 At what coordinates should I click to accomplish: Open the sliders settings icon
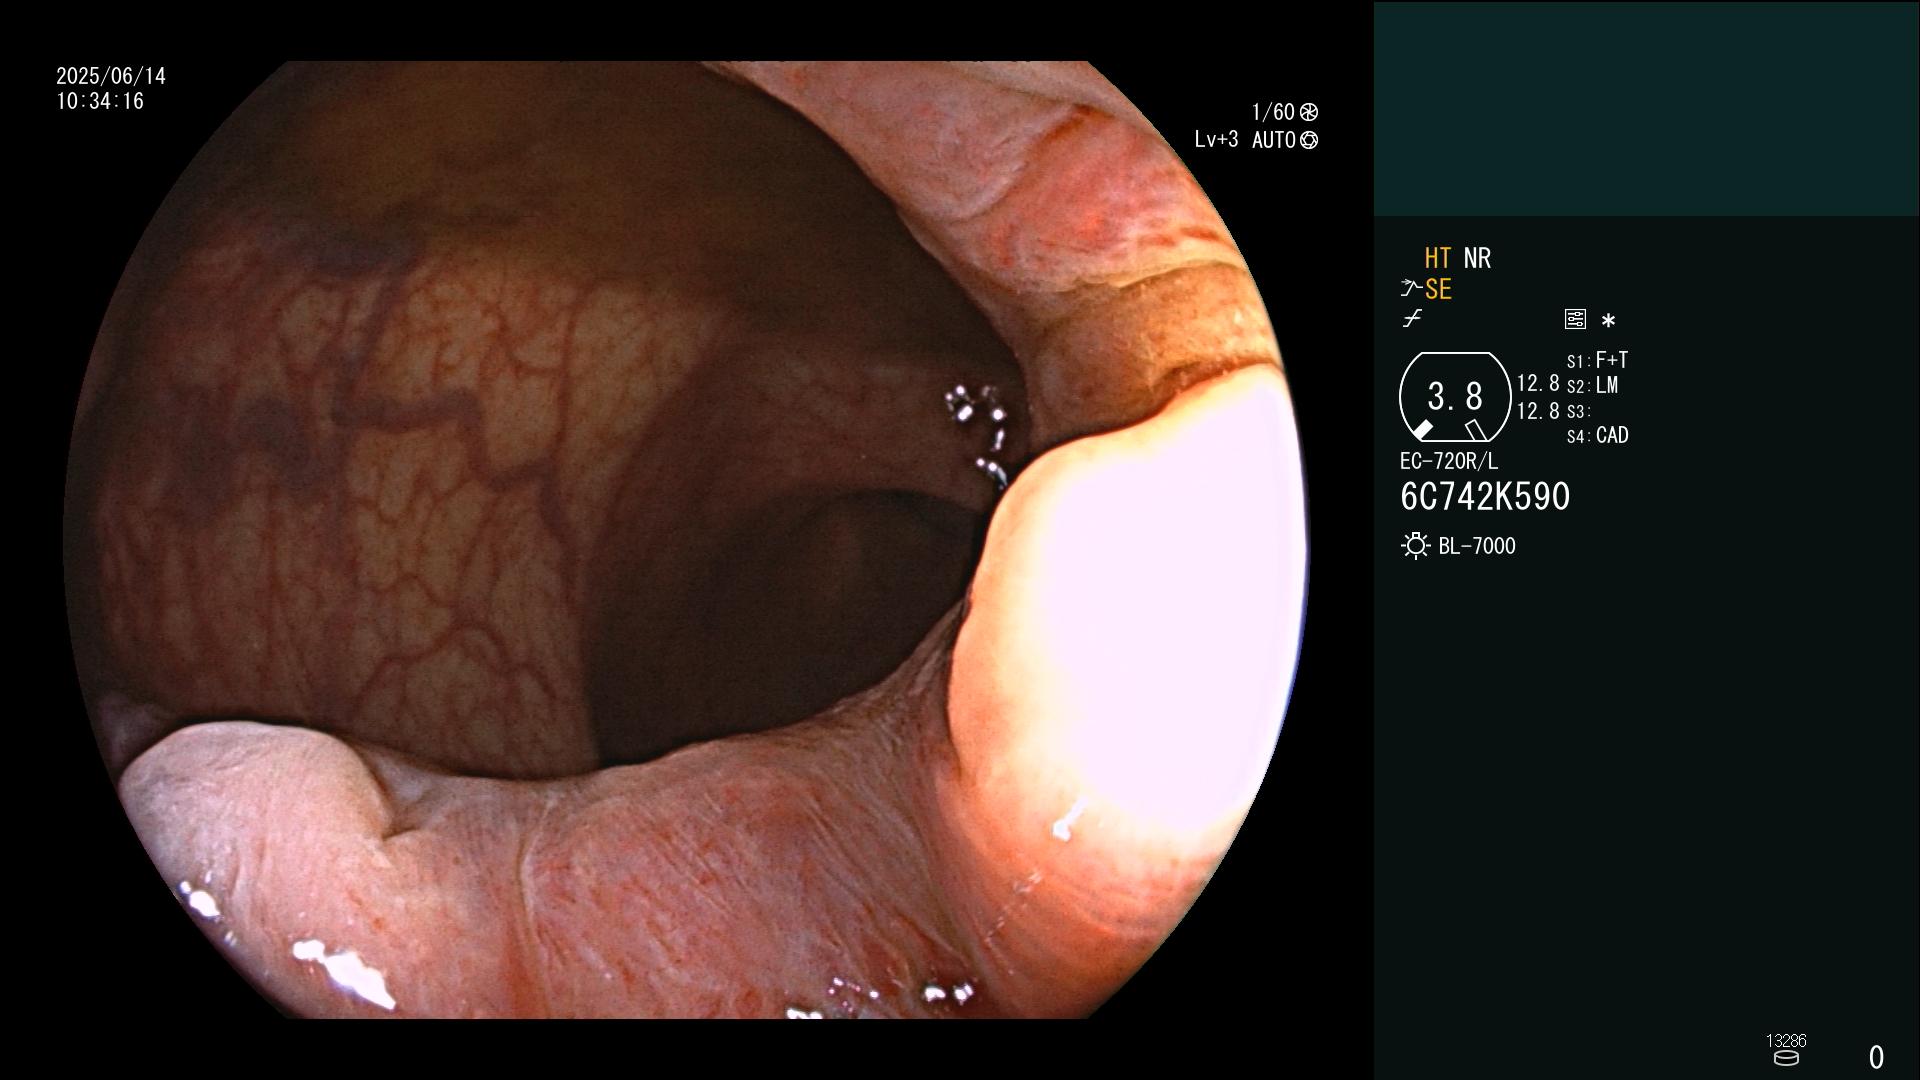click(1575, 319)
